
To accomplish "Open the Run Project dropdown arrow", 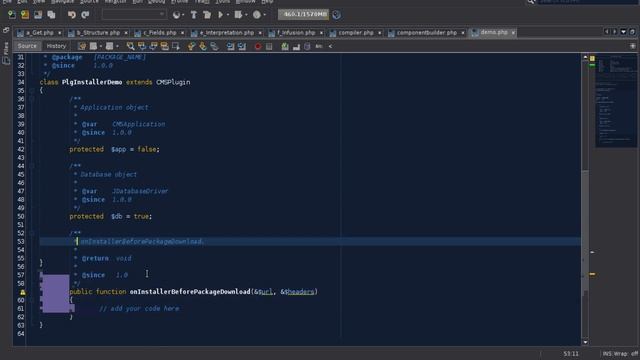I will tap(228, 15).
